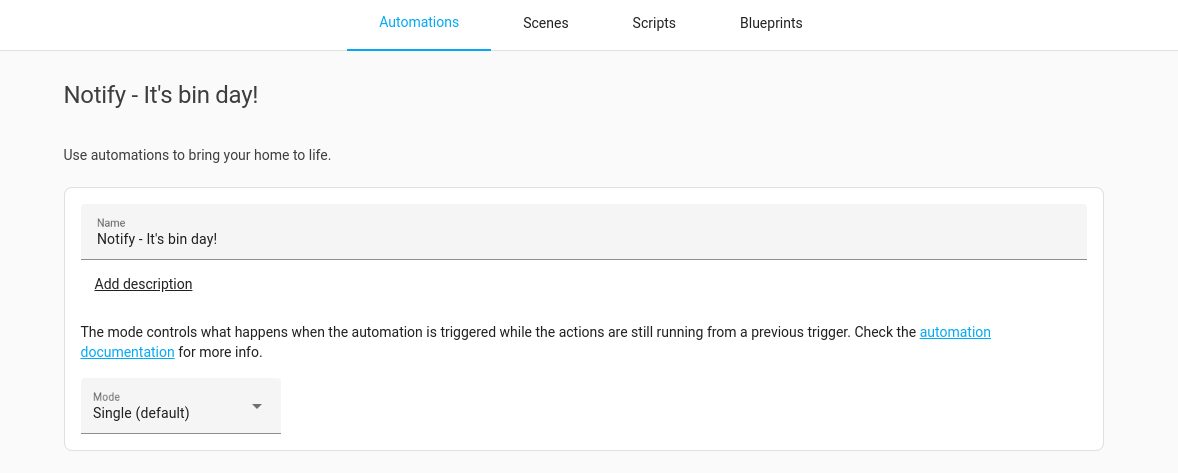The width and height of the screenshot is (1178, 473).
Task: Go to the Scripts tab
Action: (x=654, y=23)
